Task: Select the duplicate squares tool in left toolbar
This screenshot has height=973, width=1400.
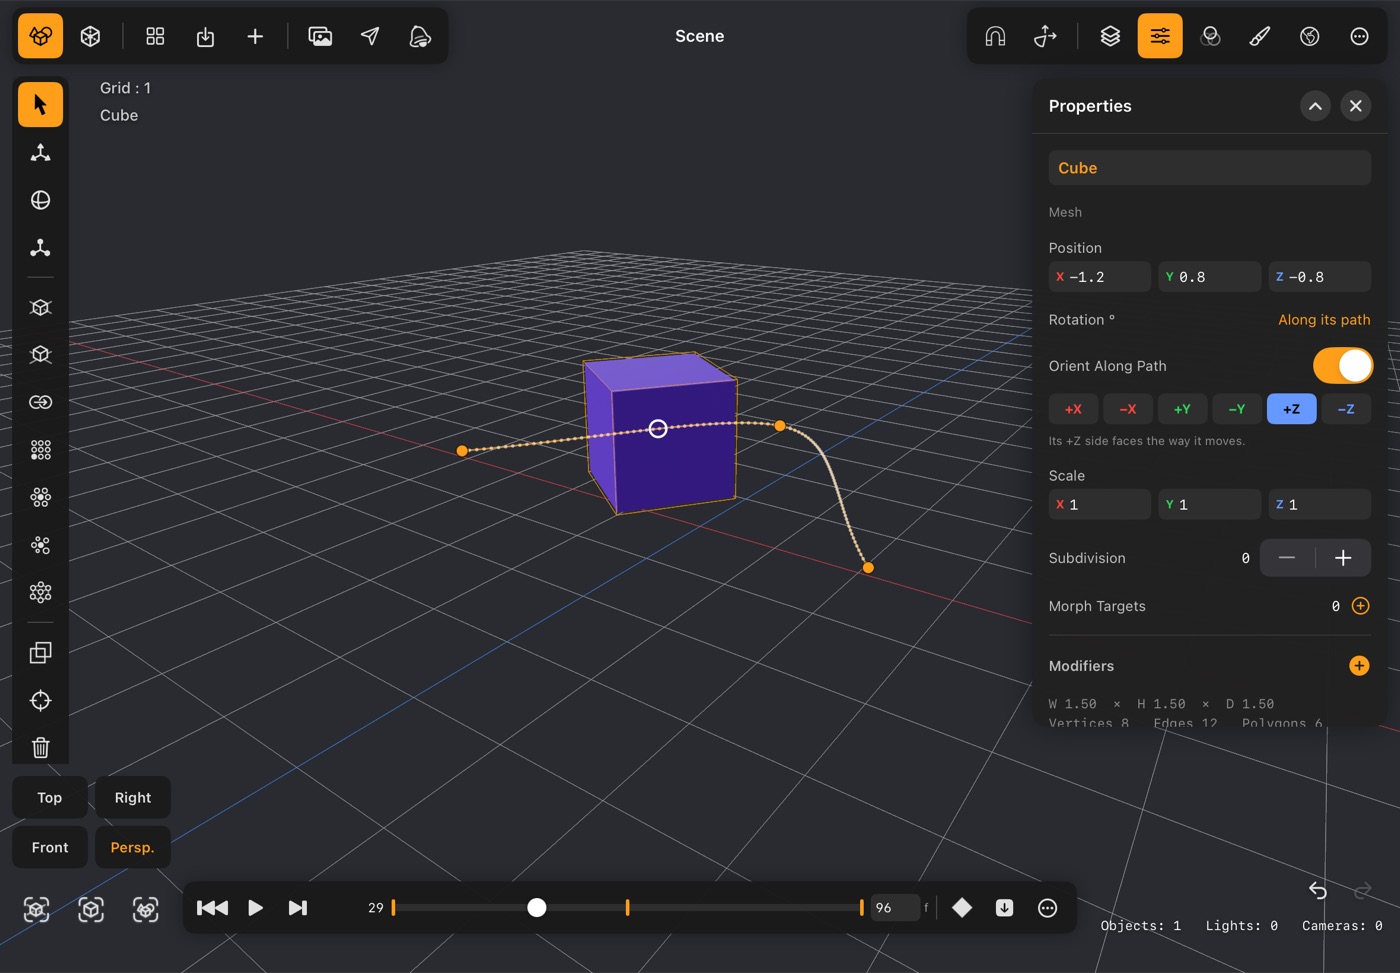Action: click(40, 652)
